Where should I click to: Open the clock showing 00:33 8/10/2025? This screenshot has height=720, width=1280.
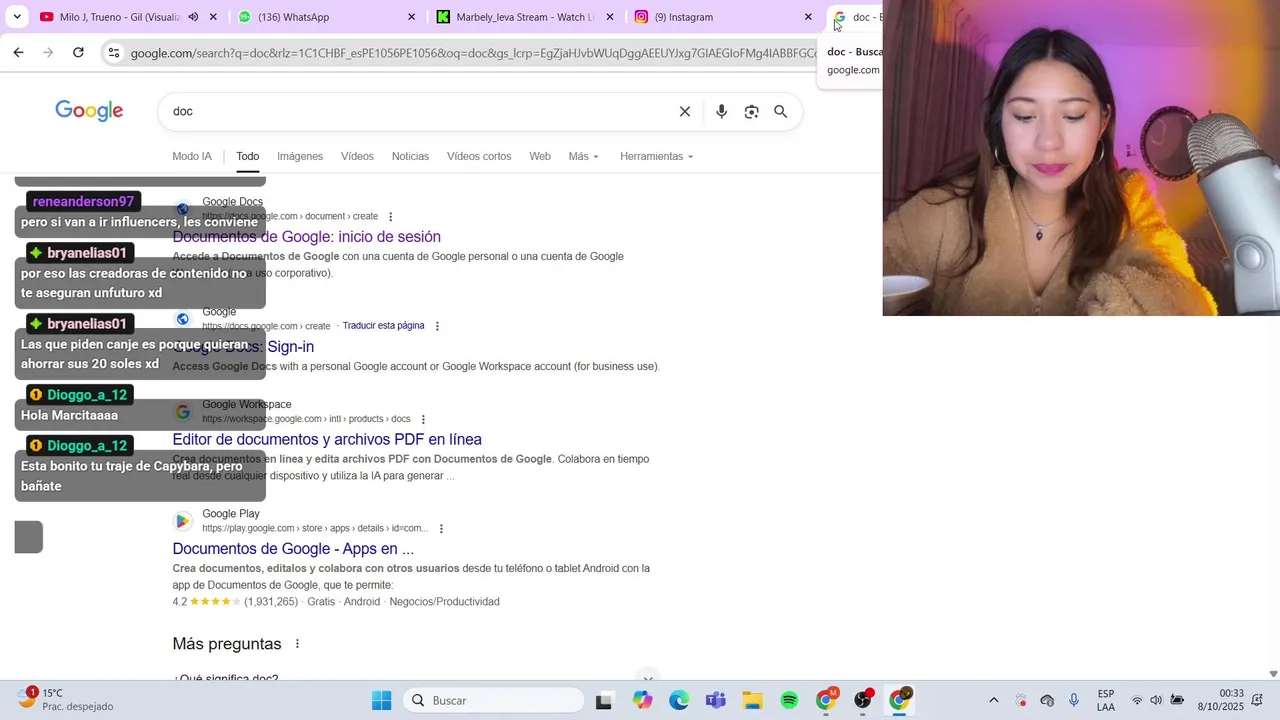1220,700
